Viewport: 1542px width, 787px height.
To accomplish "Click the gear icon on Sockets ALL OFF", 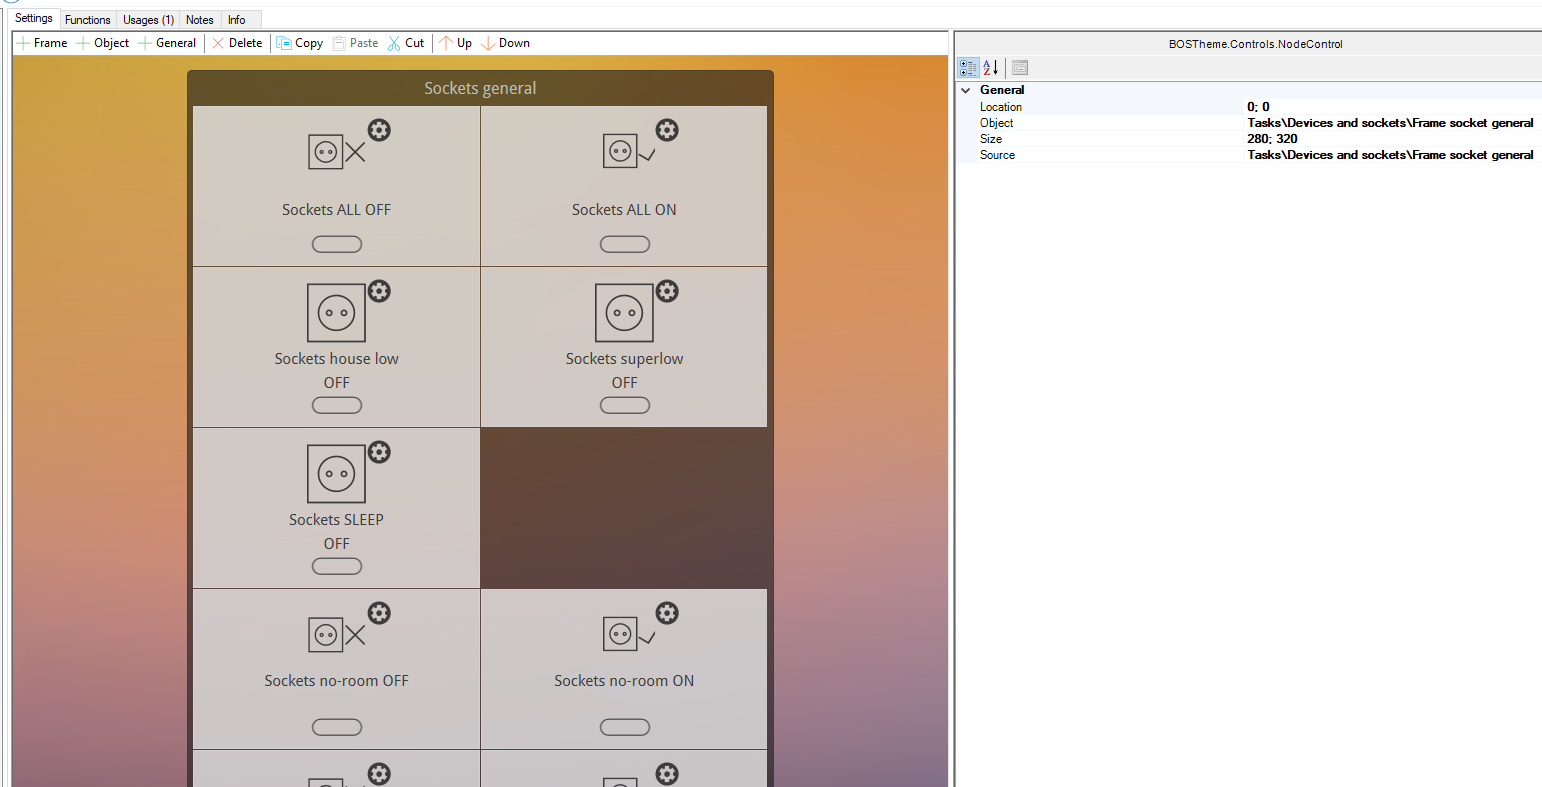I will [x=379, y=130].
